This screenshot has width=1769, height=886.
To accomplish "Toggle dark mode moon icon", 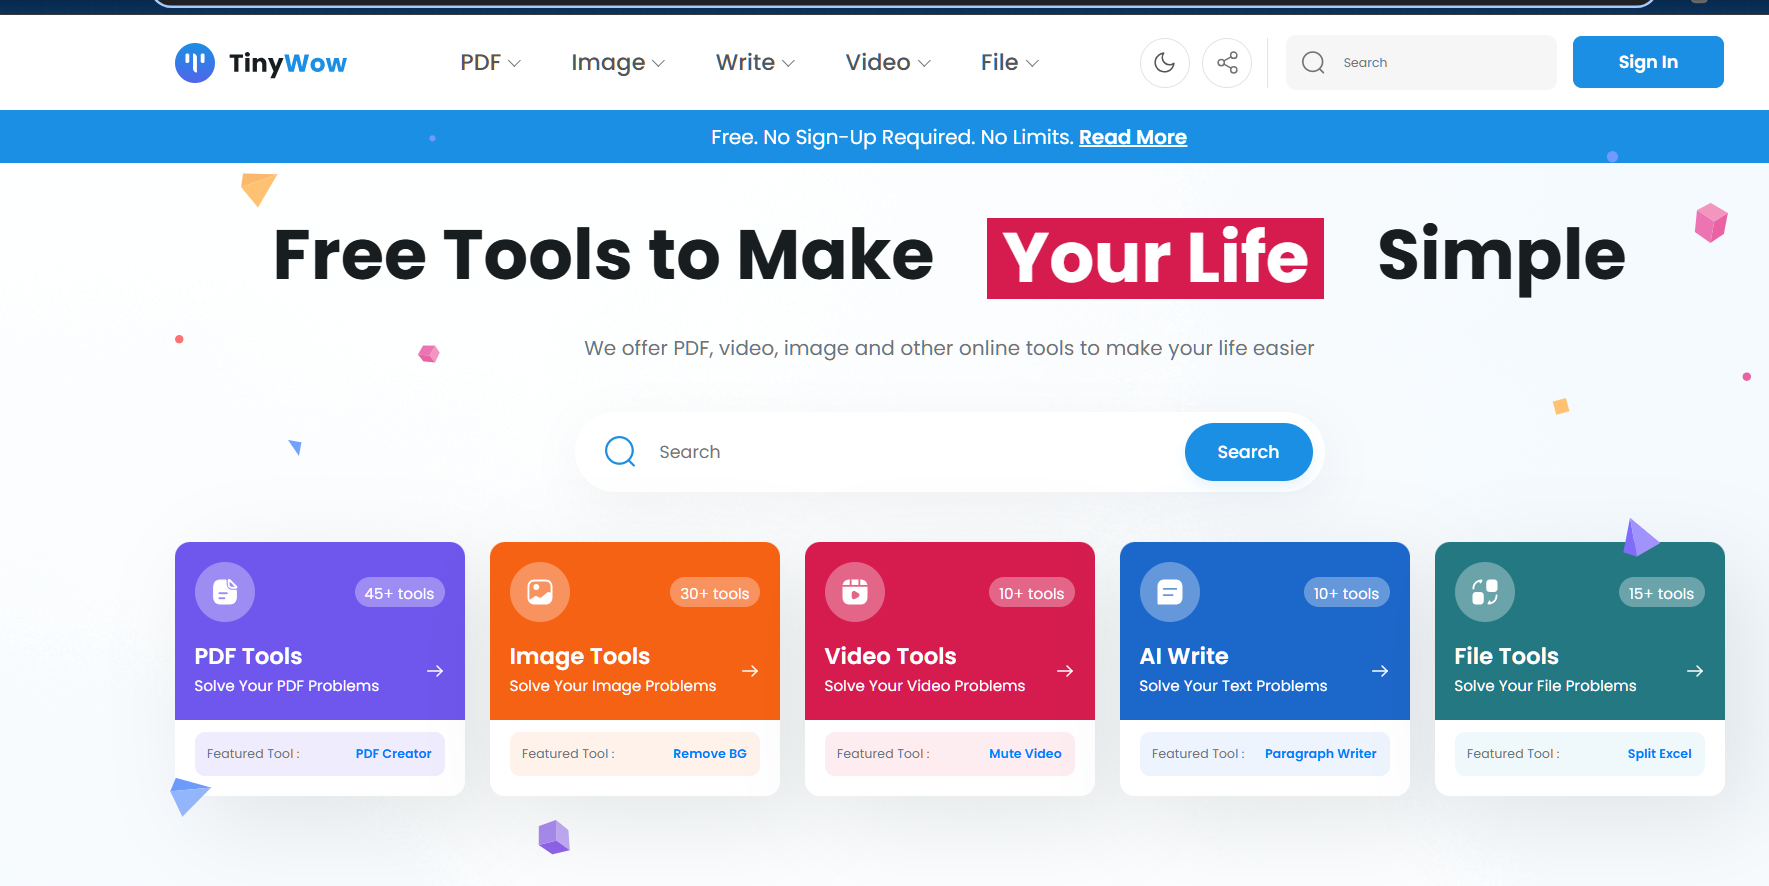I will (x=1165, y=63).
